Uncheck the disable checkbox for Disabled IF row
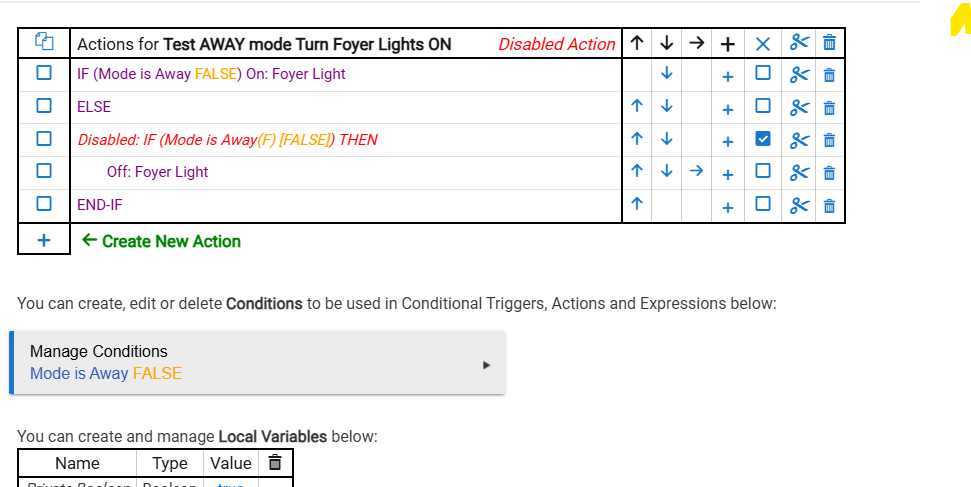Screen dimensions: 971x487 (x=763, y=139)
